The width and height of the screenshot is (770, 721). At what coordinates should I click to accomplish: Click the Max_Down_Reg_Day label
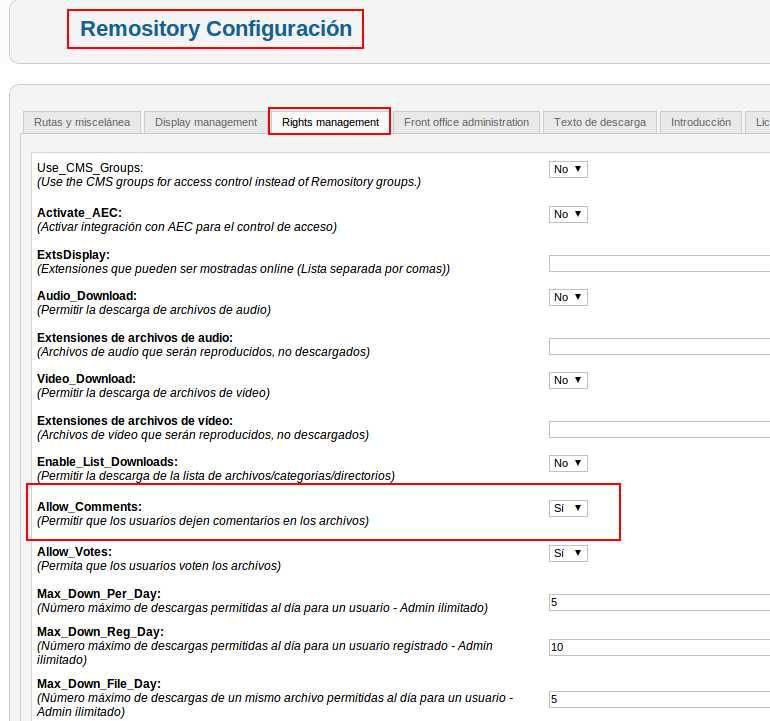point(100,632)
